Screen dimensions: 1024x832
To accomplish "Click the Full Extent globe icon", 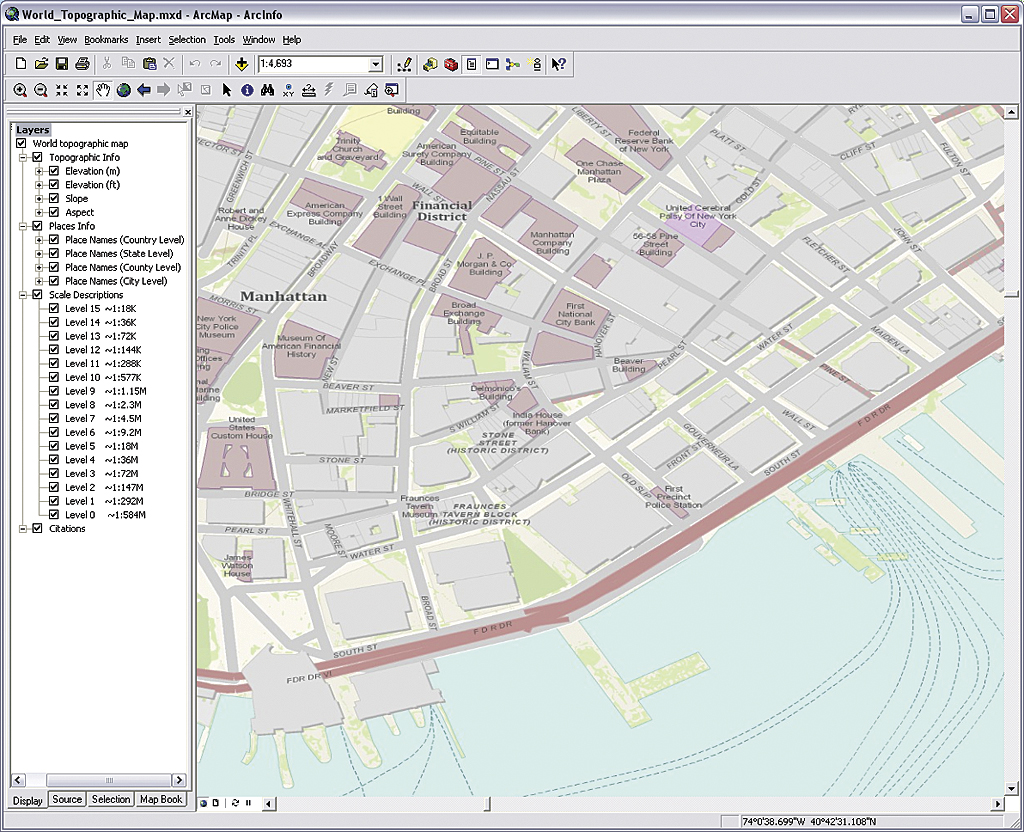I will pos(124,90).
